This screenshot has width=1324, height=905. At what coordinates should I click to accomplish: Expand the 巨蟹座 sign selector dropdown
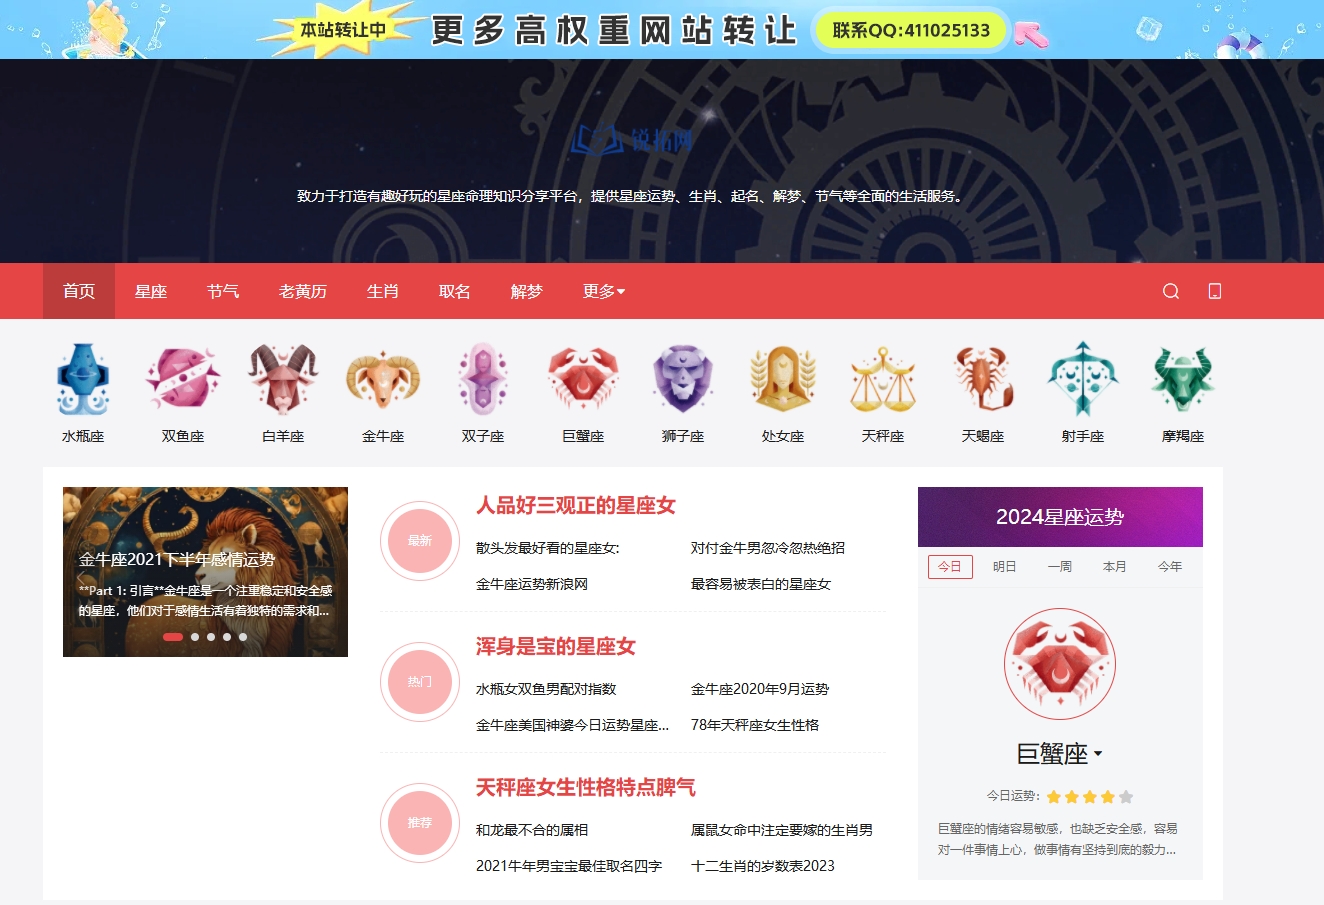click(1060, 754)
